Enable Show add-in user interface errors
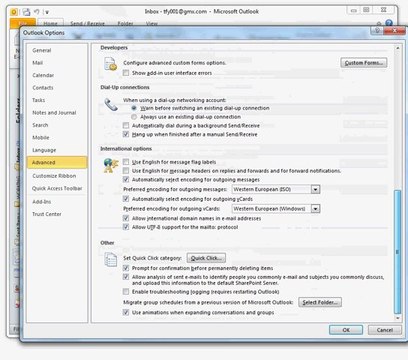This screenshot has width=408, height=360. coord(126,73)
